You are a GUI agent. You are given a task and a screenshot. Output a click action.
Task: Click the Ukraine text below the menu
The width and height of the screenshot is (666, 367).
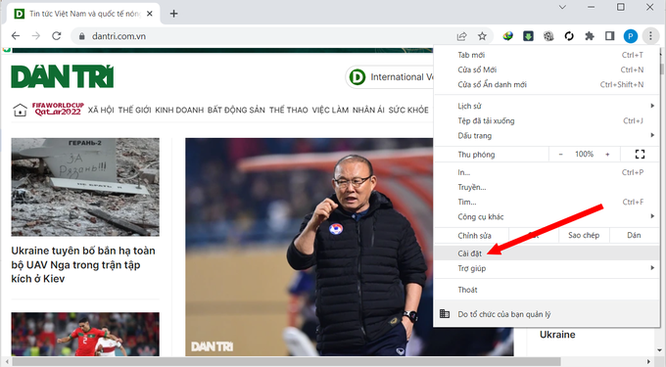(557, 335)
